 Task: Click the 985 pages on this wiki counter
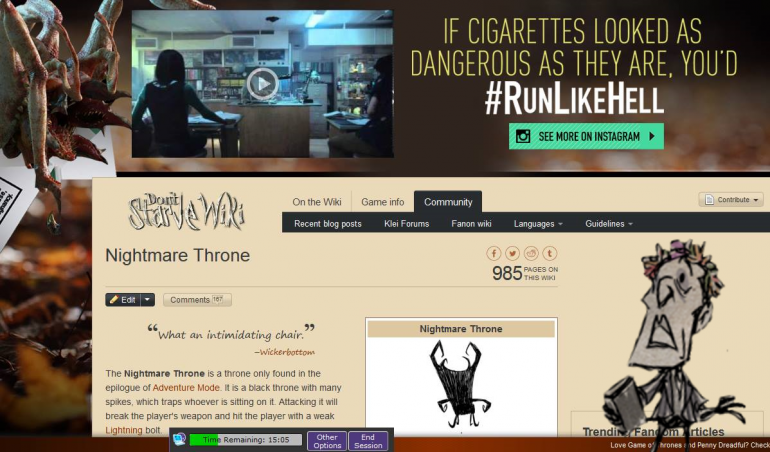524,273
